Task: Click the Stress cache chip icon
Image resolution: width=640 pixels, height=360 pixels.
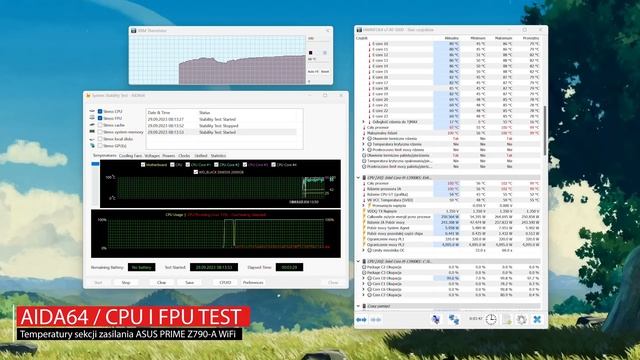Action: click(x=92, y=125)
